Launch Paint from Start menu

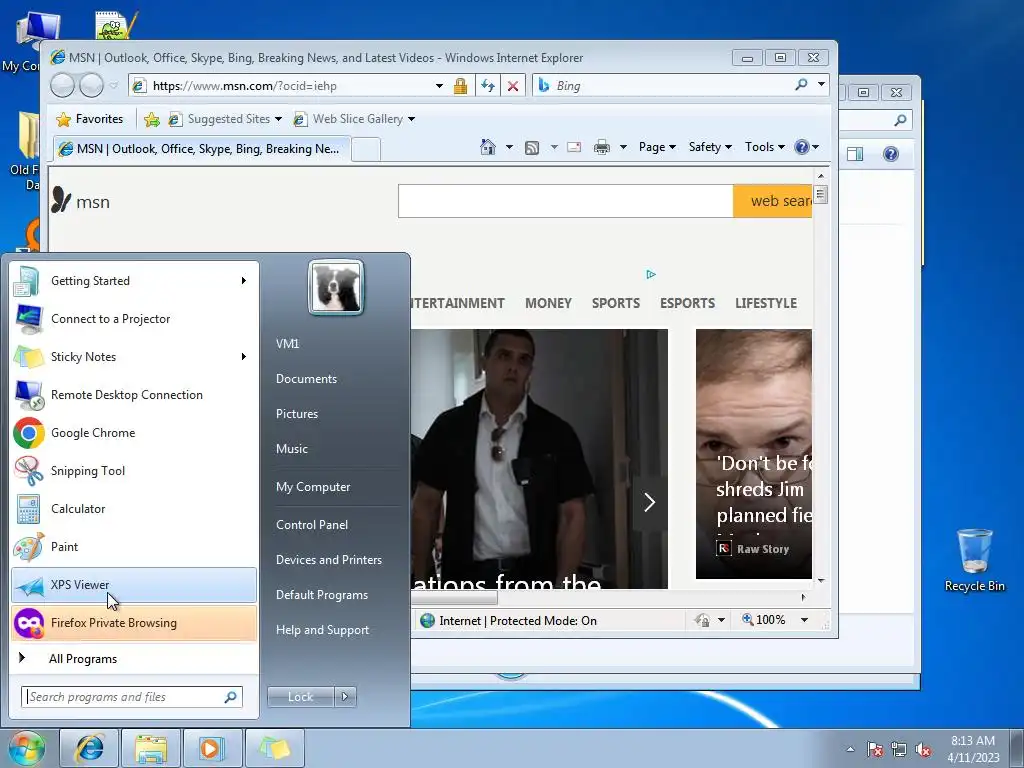coord(134,547)
